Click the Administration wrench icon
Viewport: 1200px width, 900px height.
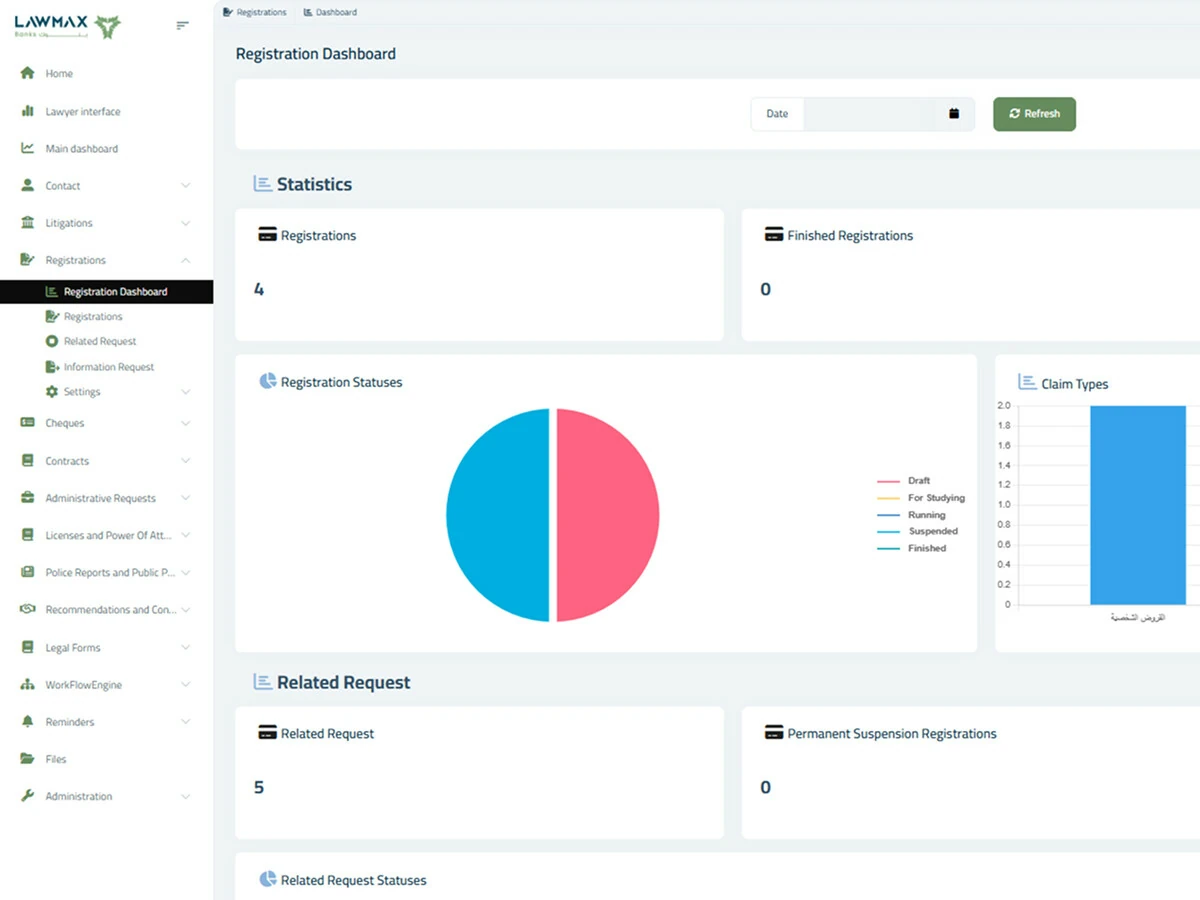(x=28, y=796)
